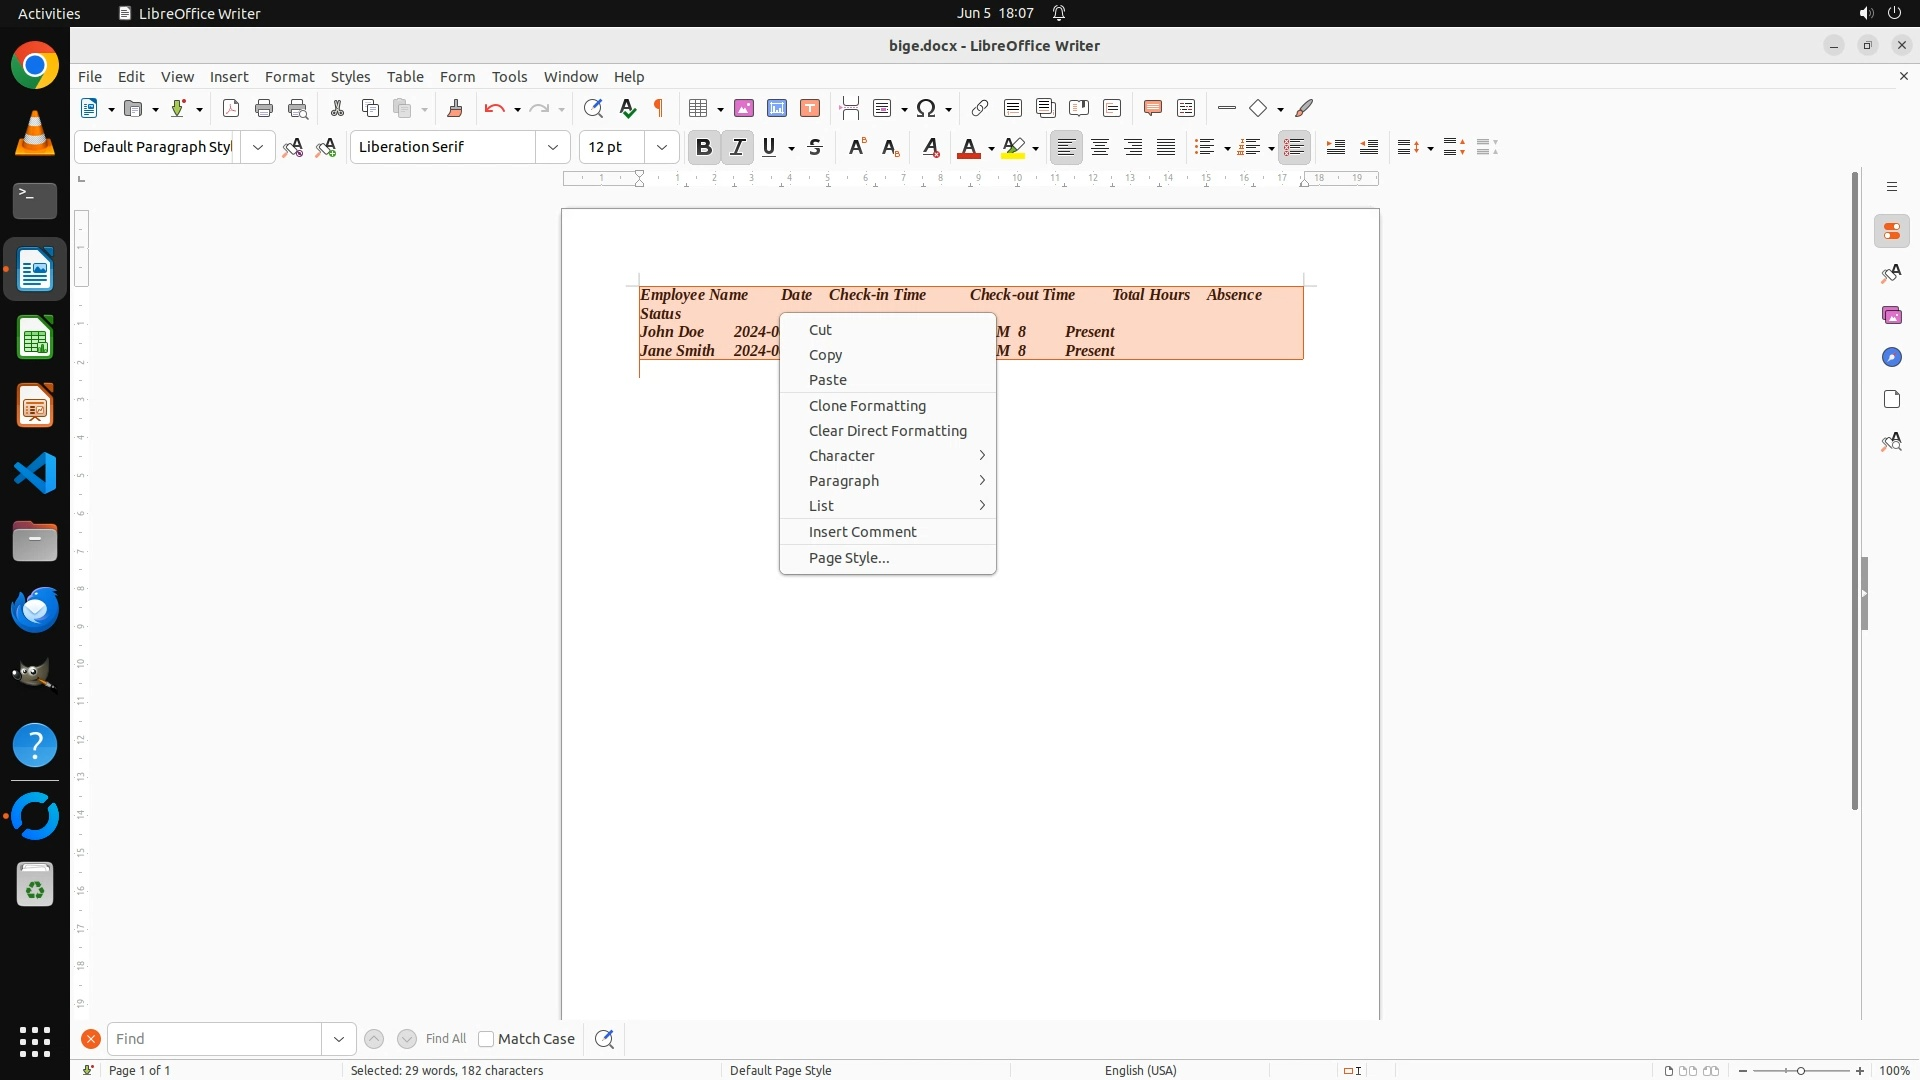Image resolution: width=1920 pixels, height=1080 pixels.
Task: Click the Print document icon
Action: [264, 108]
